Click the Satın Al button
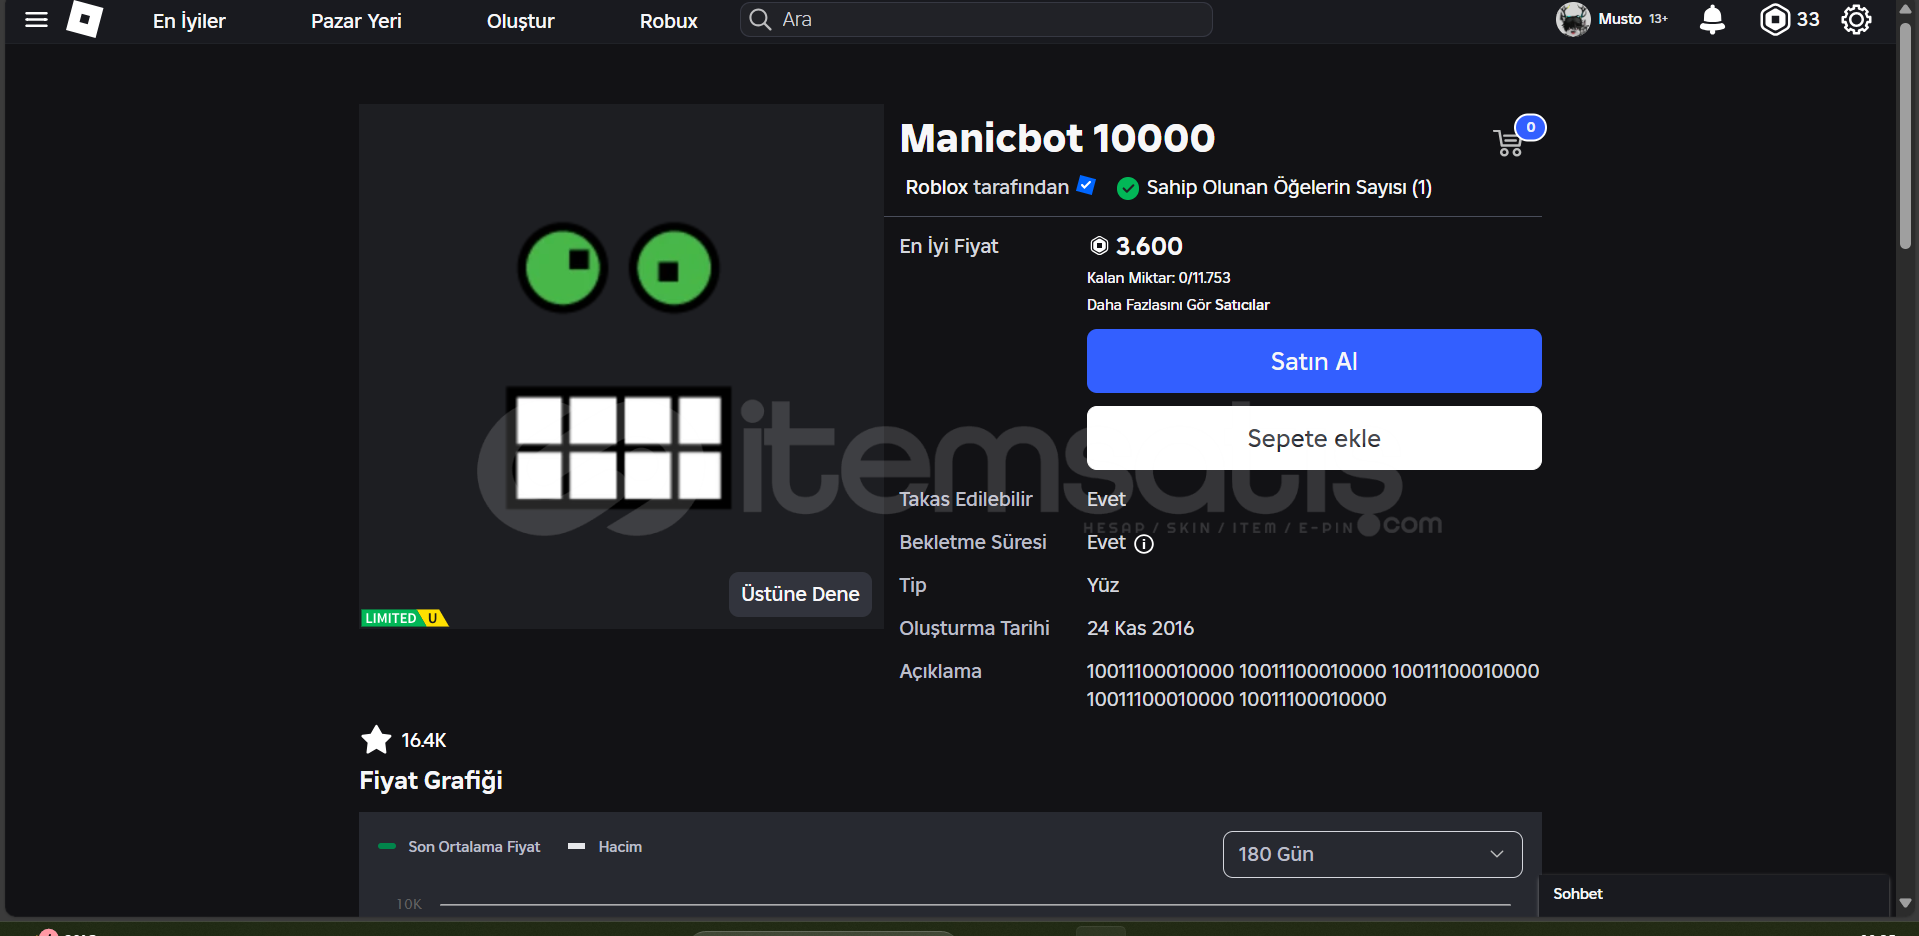The image size is (1919, 936). (1314, 361)
